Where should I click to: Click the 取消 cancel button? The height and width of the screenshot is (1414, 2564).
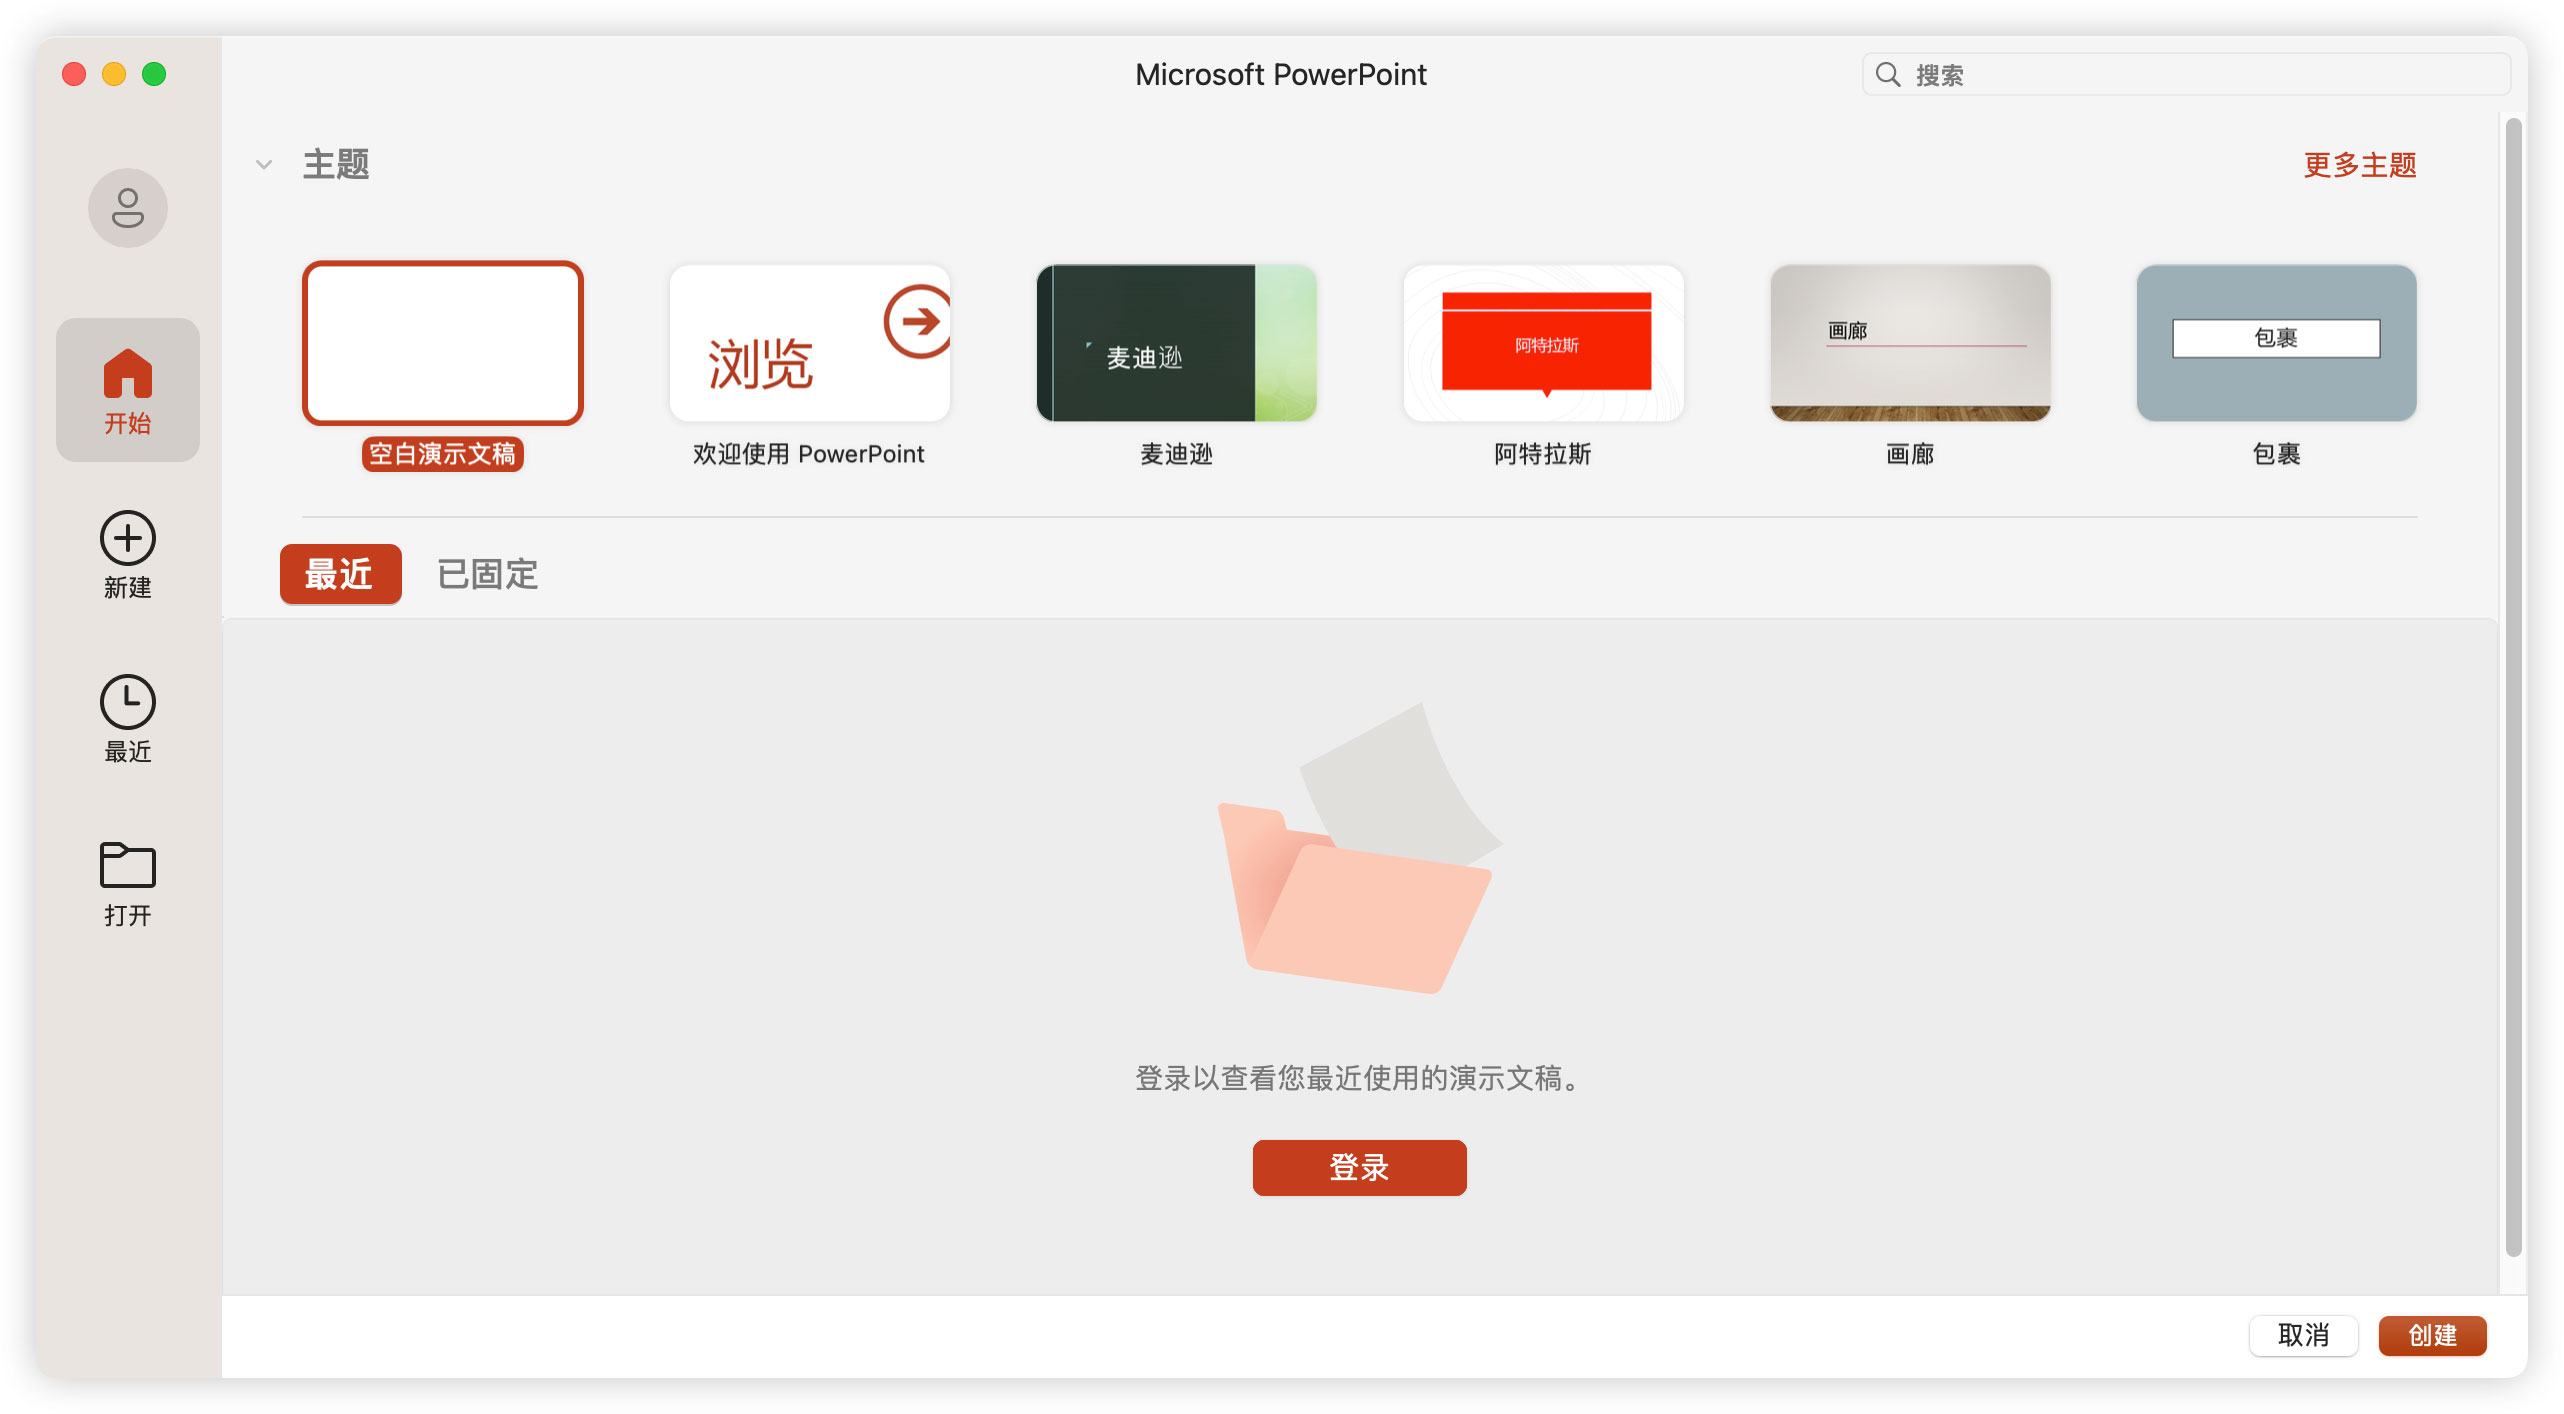(x=2303, y=1335)
